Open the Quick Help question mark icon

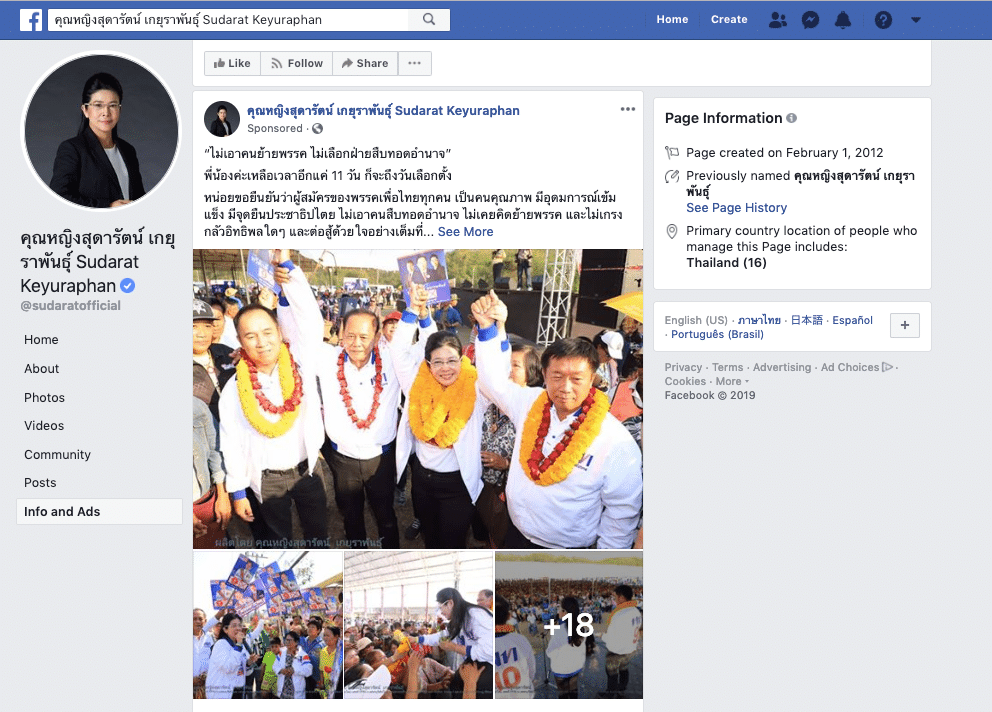pos(883,20)
